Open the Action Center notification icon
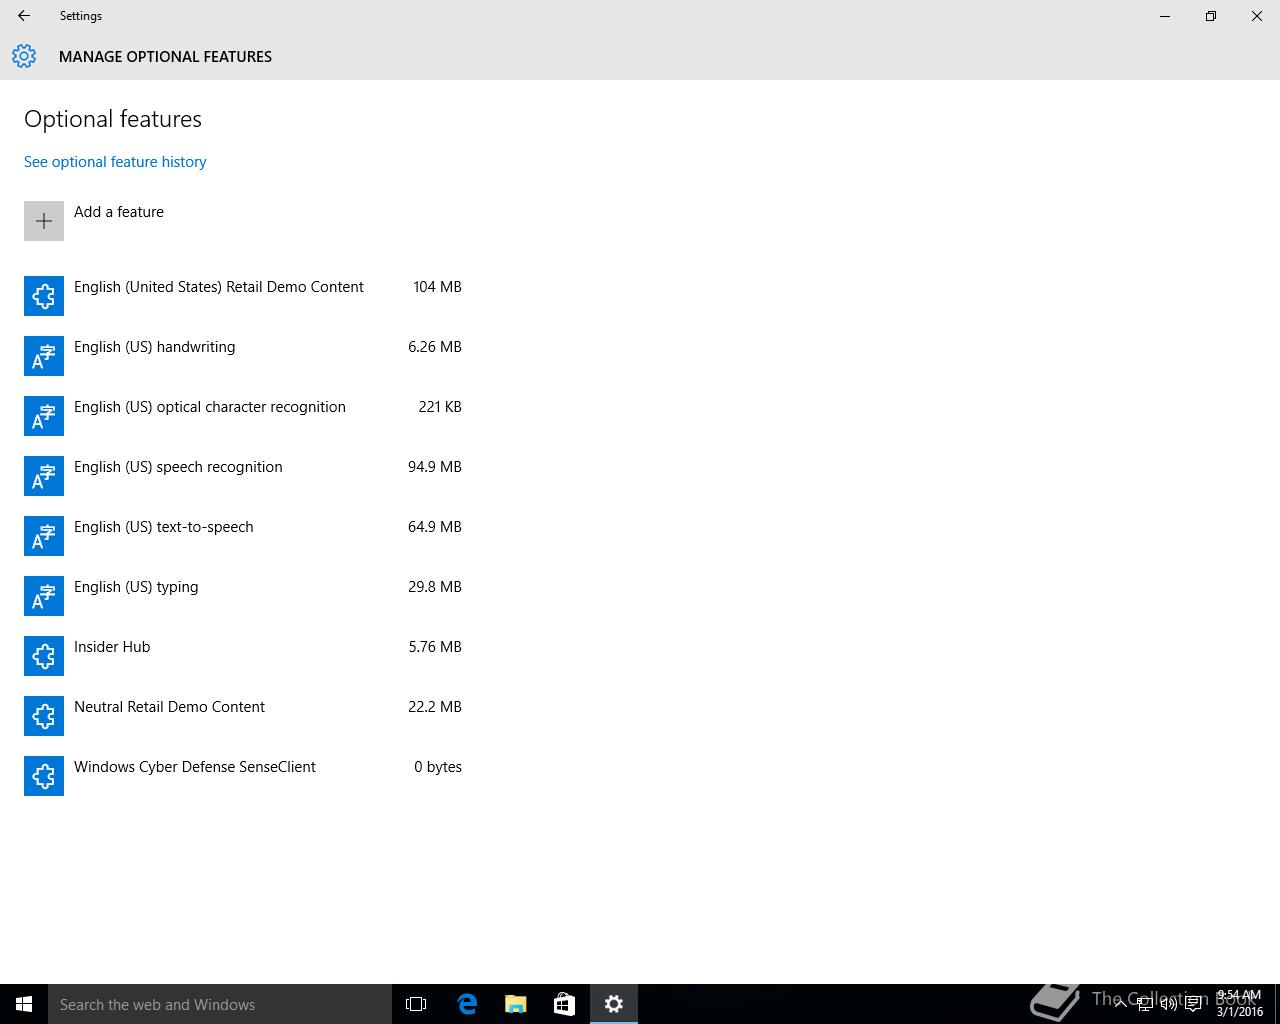The height and width of the screenshot is (1024, 1280). [x=1193, y=1004]
